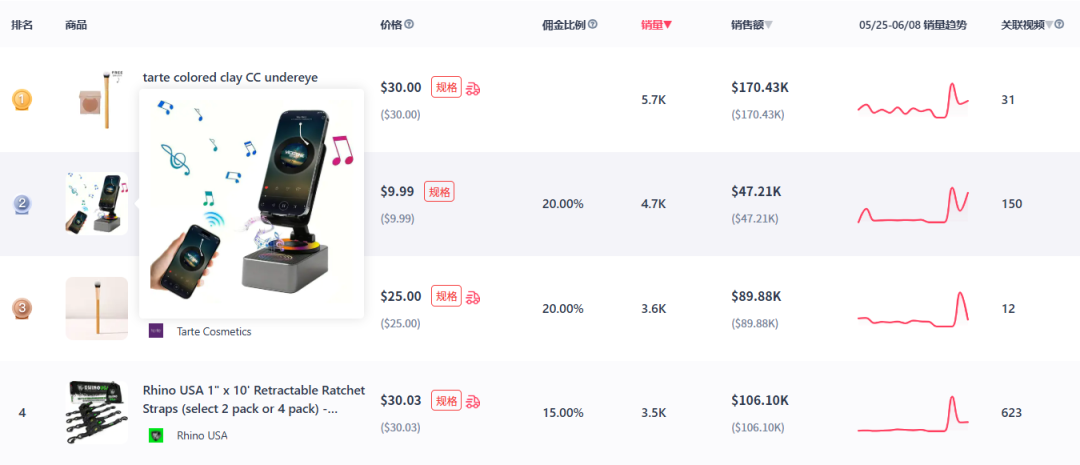Click the 规格 button for the $30.03 product

446,401
